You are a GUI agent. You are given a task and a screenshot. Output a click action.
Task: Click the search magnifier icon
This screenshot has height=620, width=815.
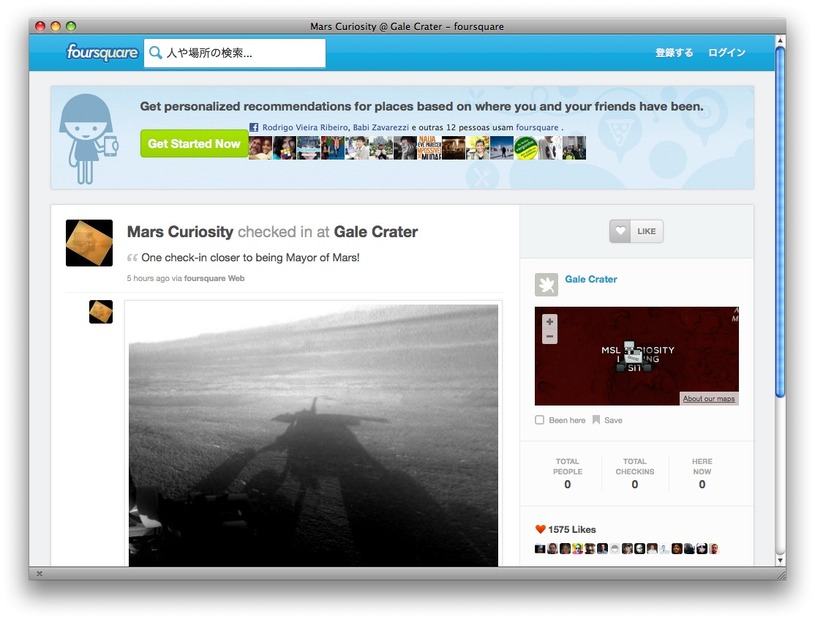click(x=155, y=53)
